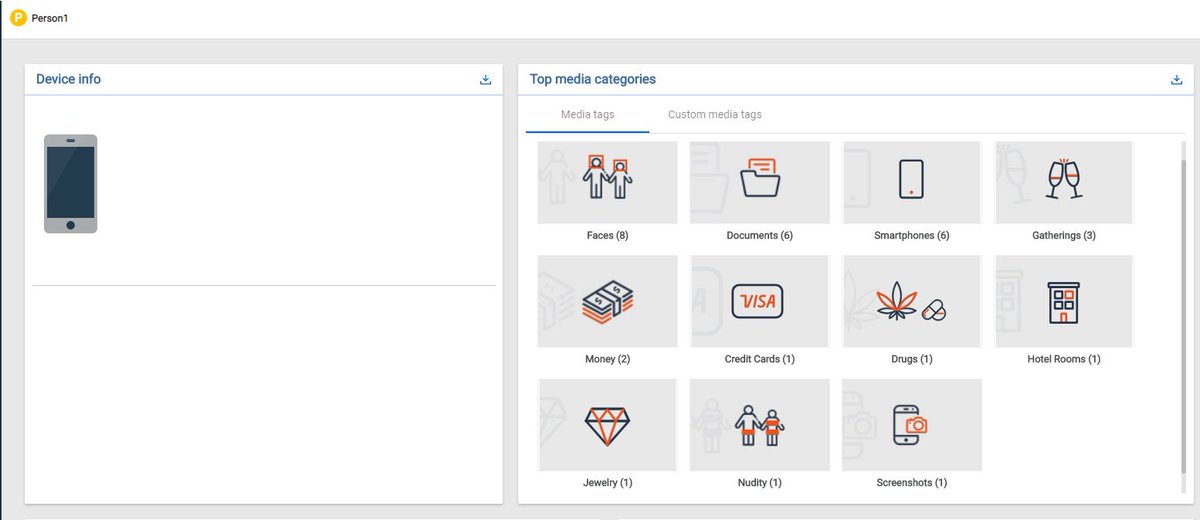Click the Jewelry (1) label
The width and height of the screenshot is (1200, 520).
pyautogui.click(x=608, y=483)
